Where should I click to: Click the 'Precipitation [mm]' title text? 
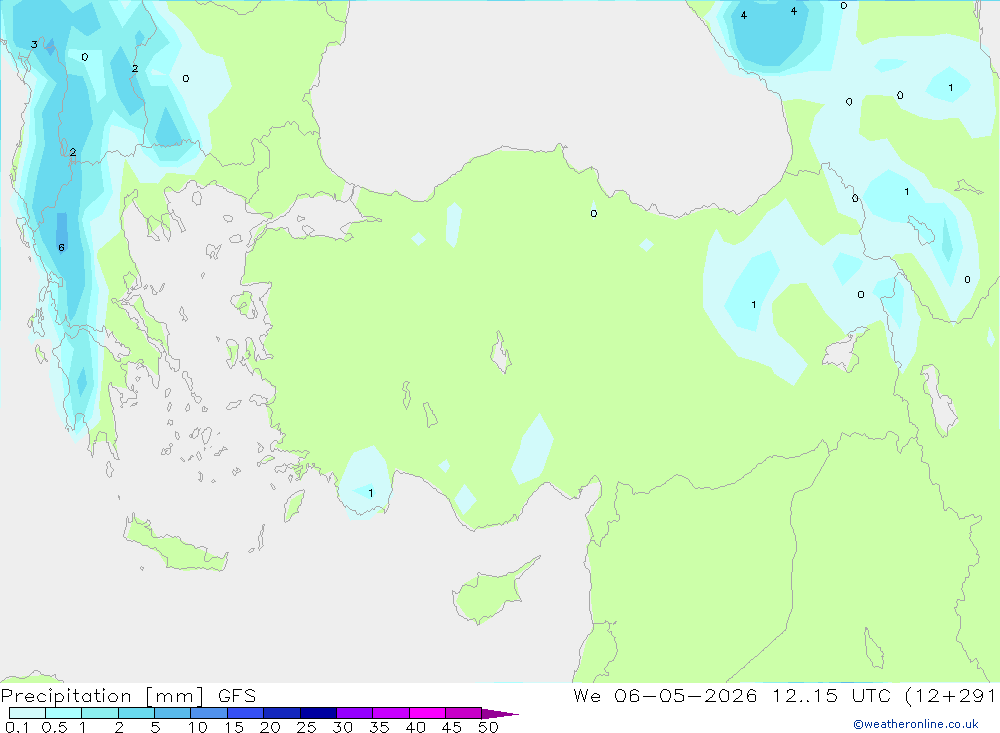pyautogui.click(x=102, y=696)
